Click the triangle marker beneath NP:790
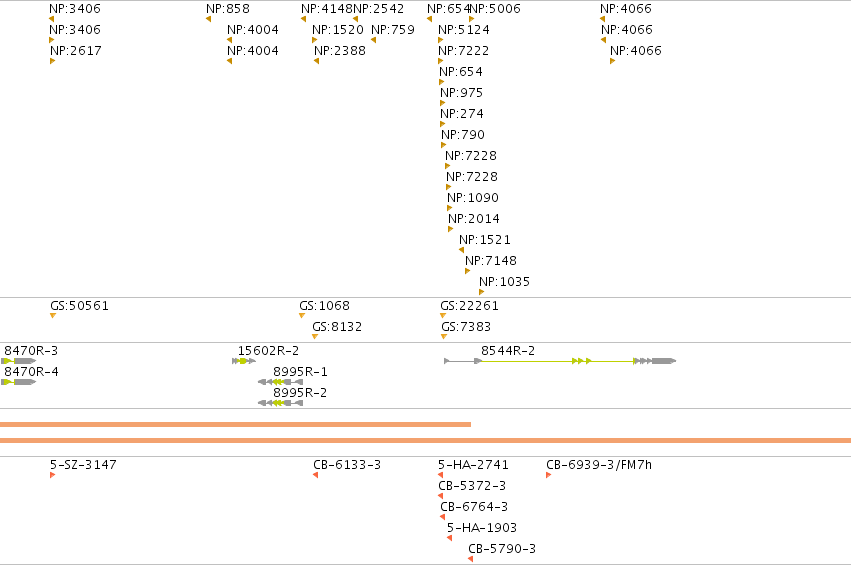The image size is (851, 565). click(443, 145)
